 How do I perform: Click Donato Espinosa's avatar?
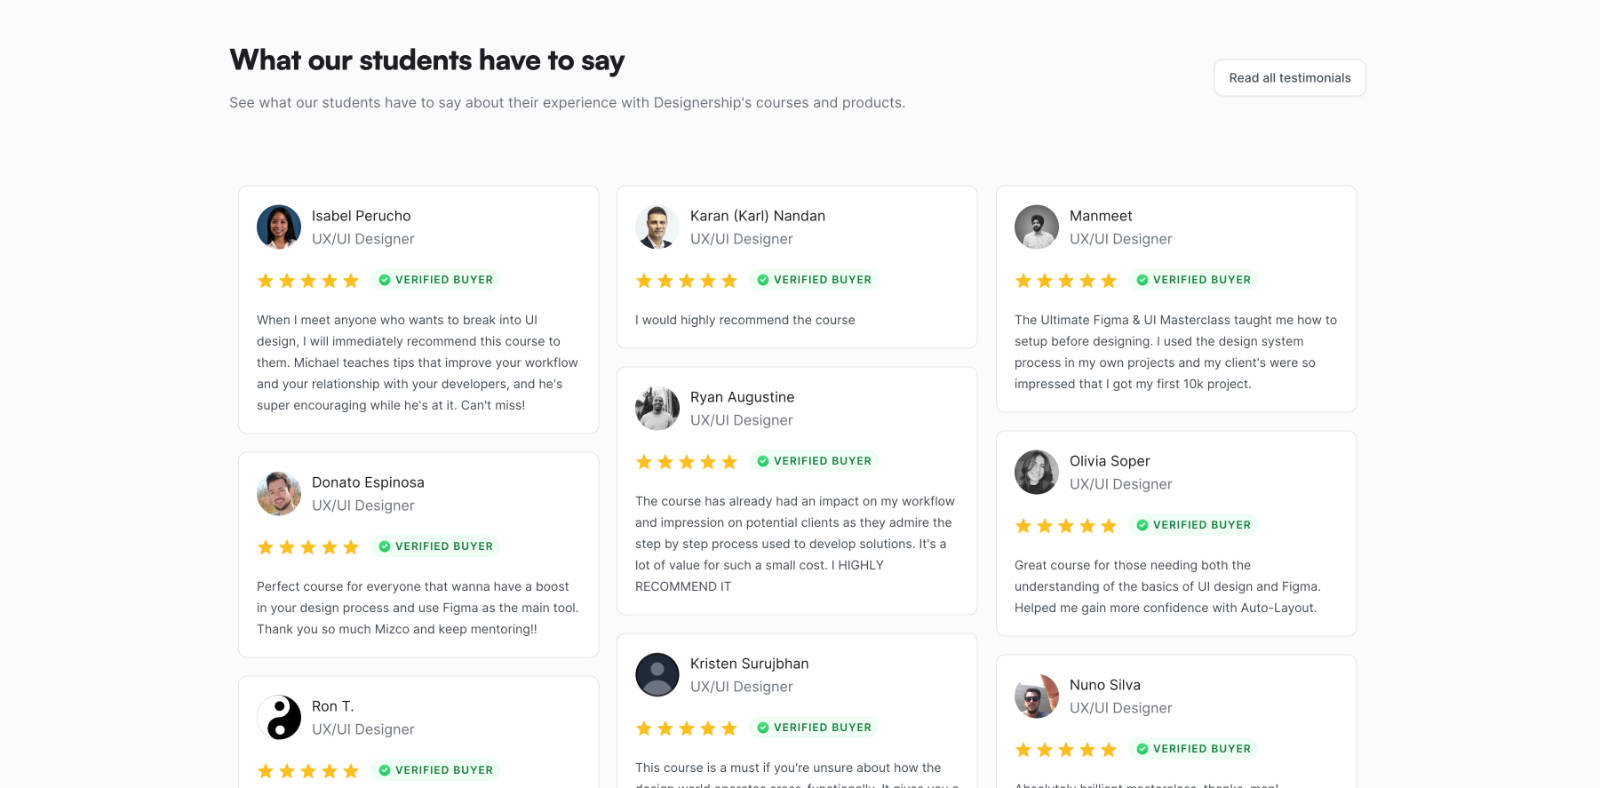[x=279, y=494]
